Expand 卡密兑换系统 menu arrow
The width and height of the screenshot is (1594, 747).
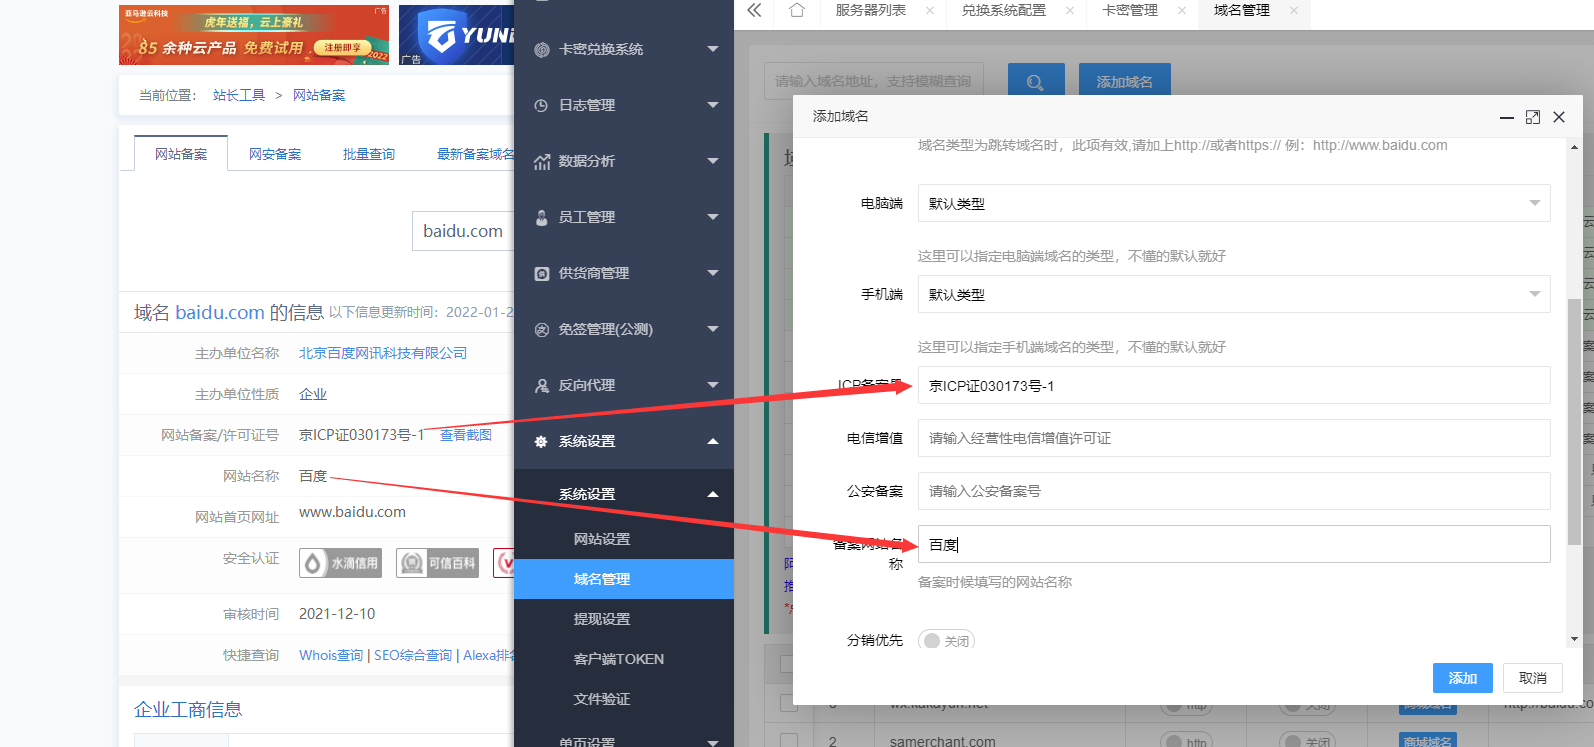tap(713, 49)
